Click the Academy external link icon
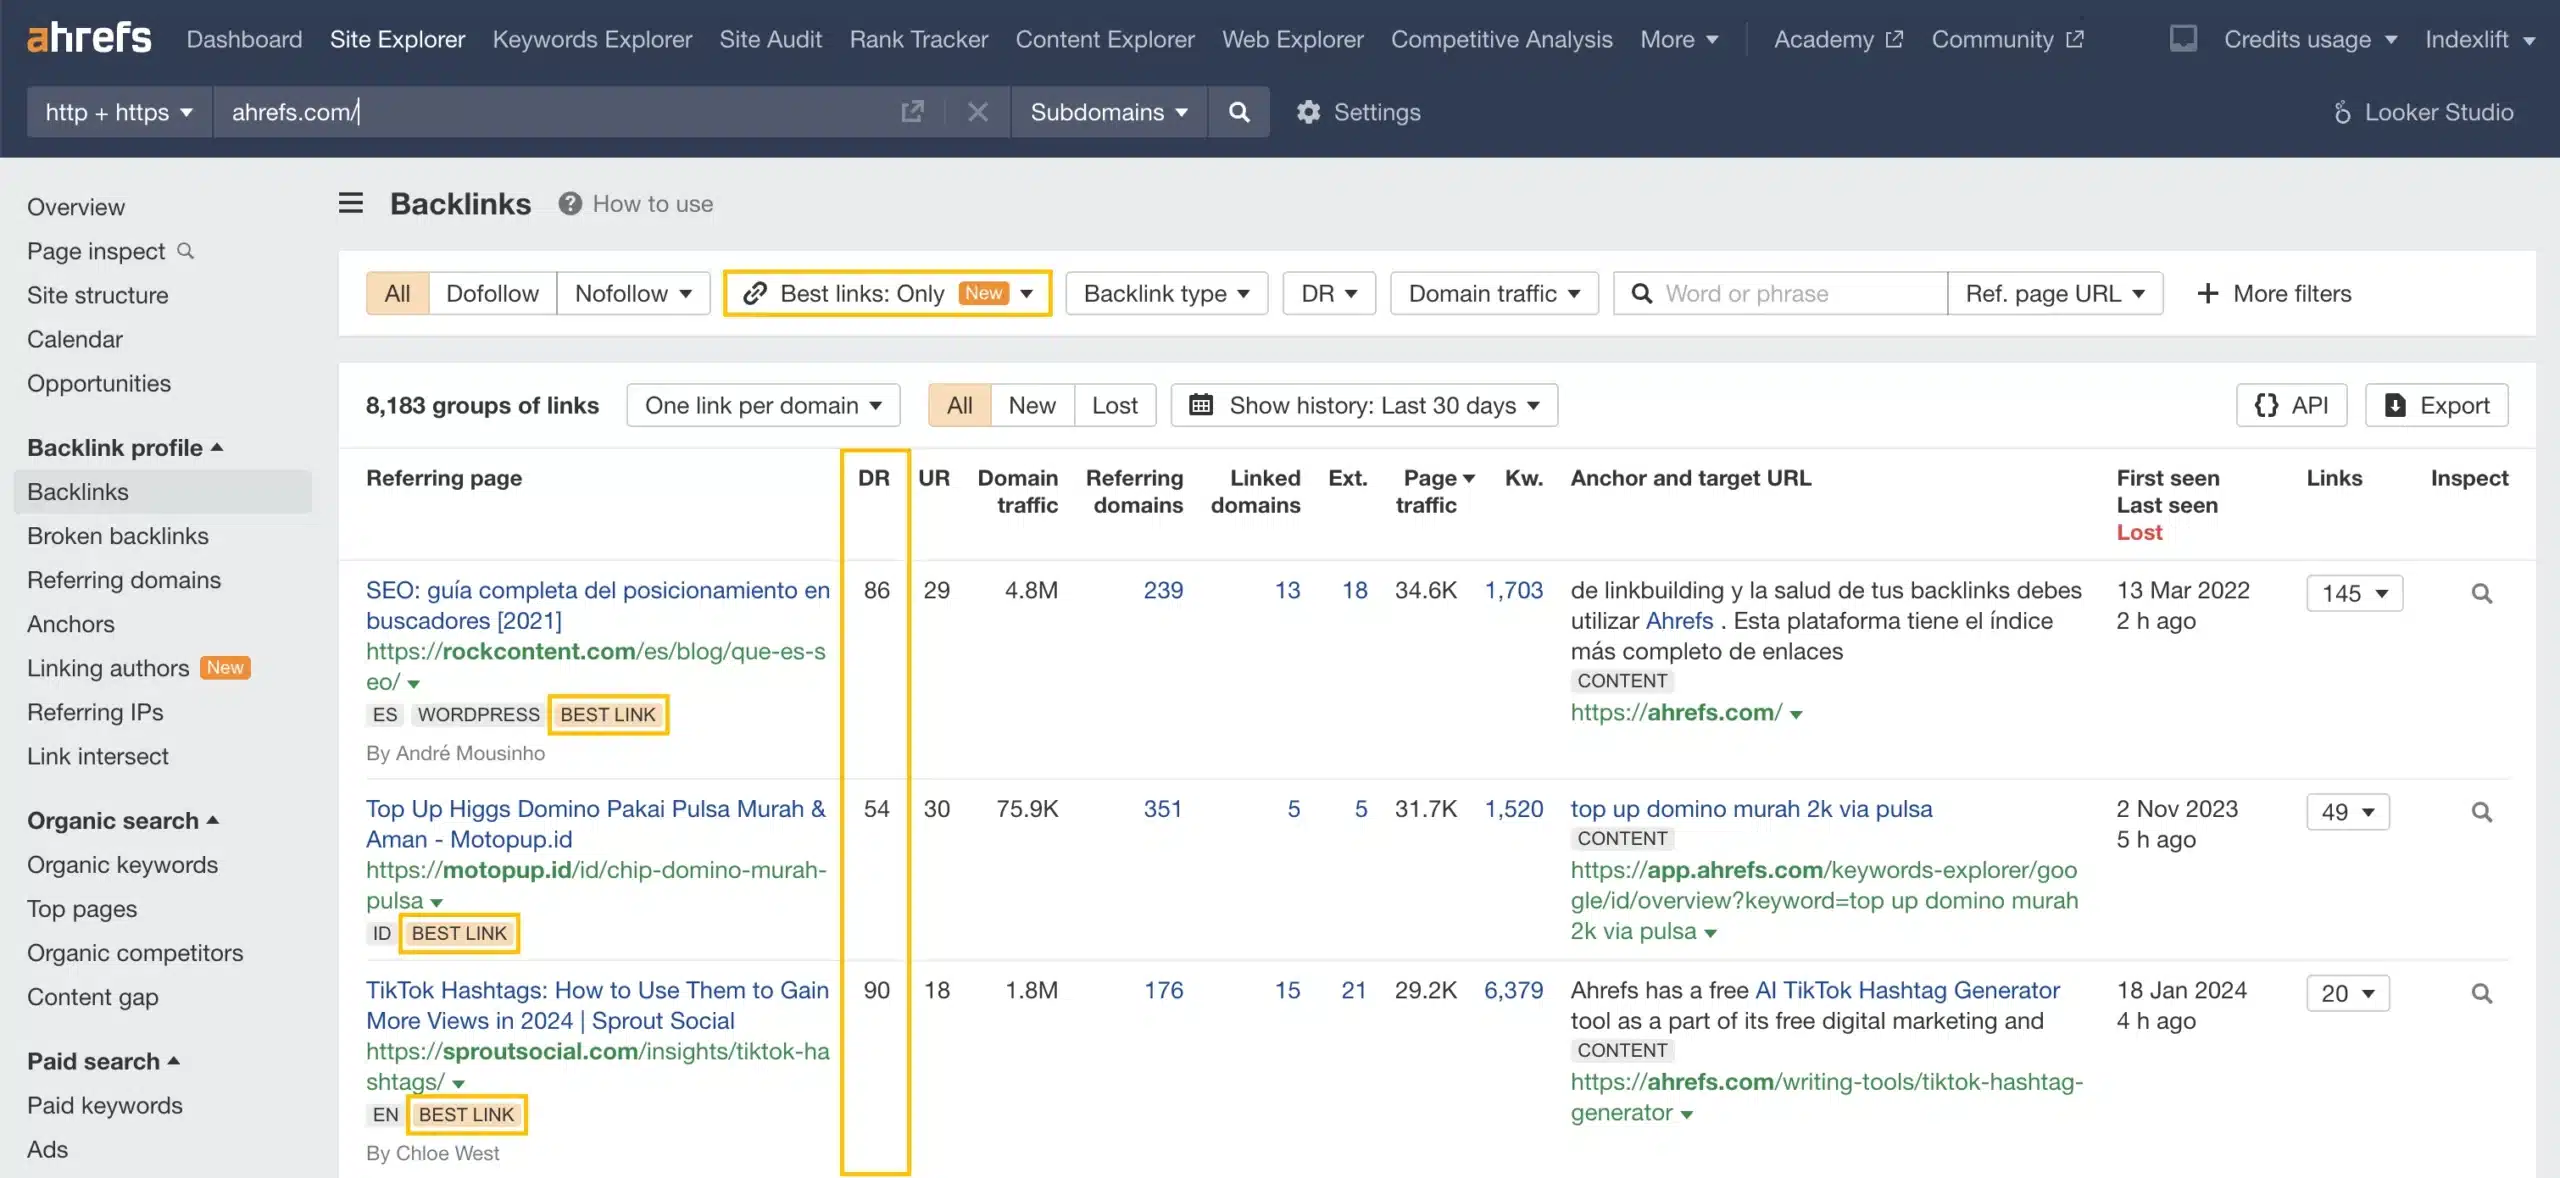 [x=1894, y=39]
